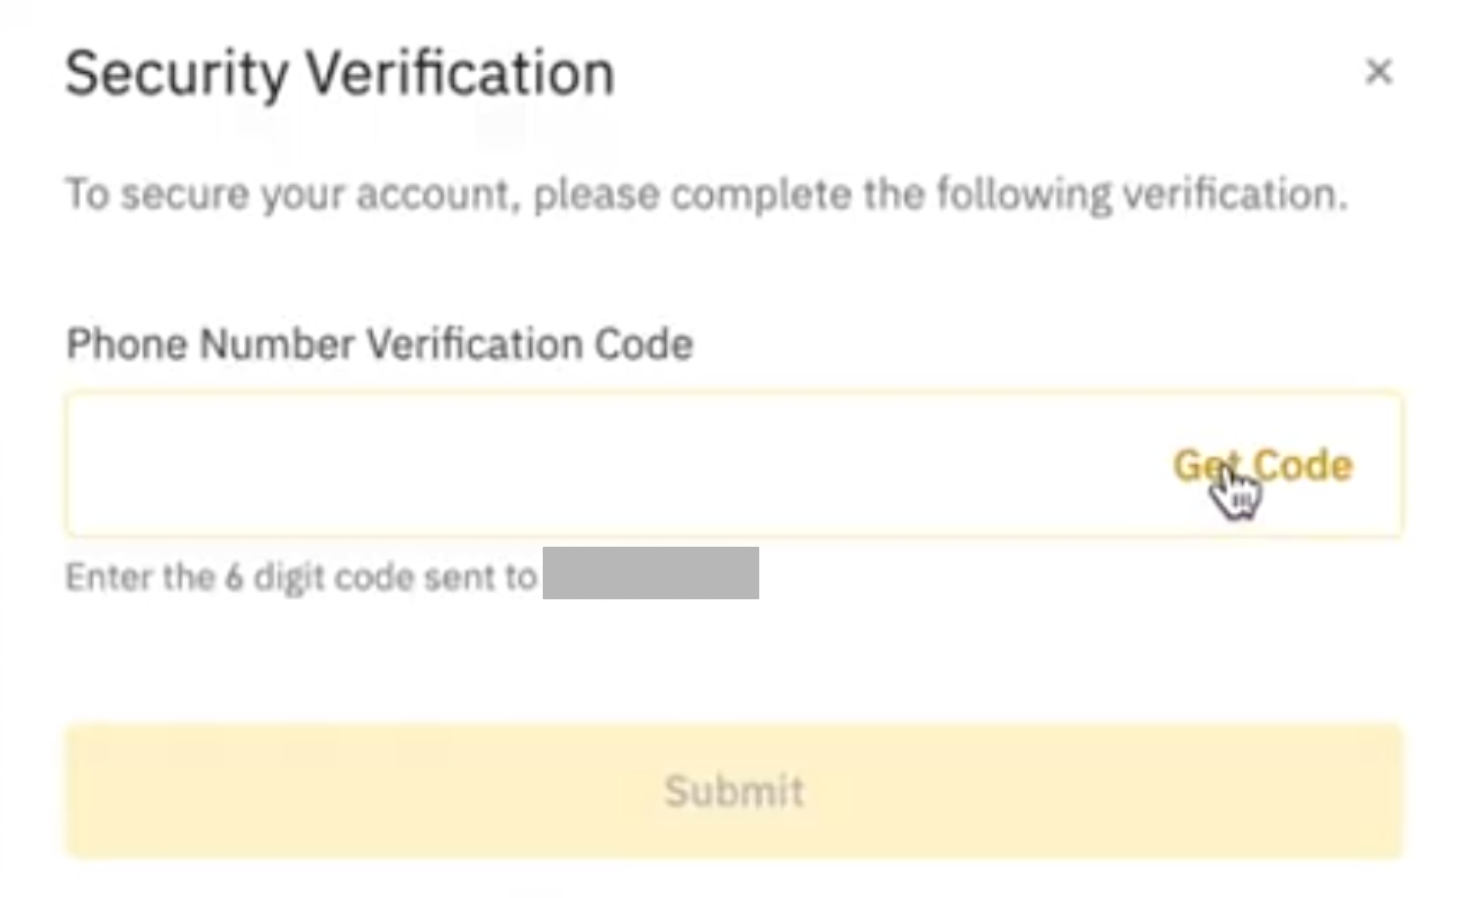Close the Security Verification dialog
This screenshot has width=1464, height=898.
pyautogui.click(x=1378, y=71)
